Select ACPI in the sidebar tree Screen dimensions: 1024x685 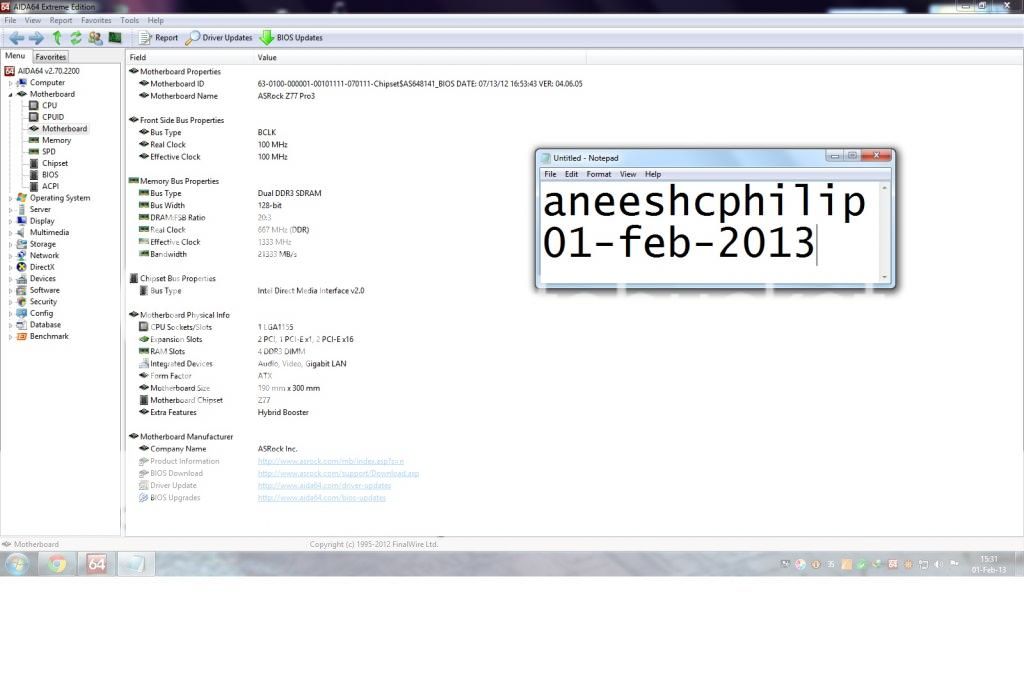pyautogui.click(x=50, y=186)
